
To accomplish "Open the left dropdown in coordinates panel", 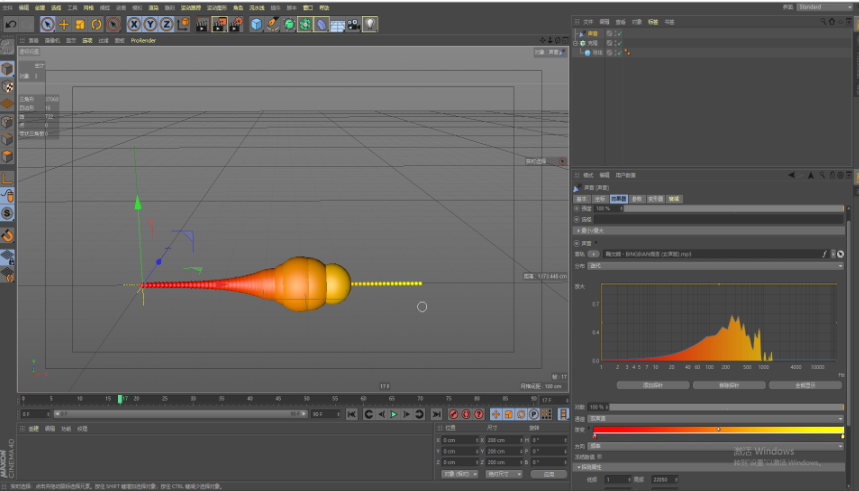I will point(460,474).
